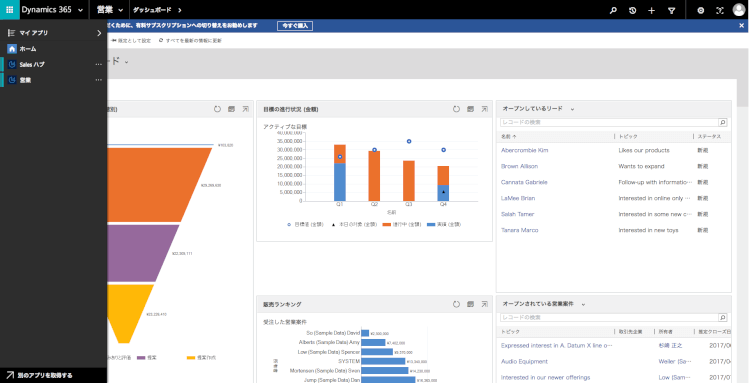This screenshot has height=383, width=750.
Task: Open lead Cannata Gabriele
Action: 524,182
